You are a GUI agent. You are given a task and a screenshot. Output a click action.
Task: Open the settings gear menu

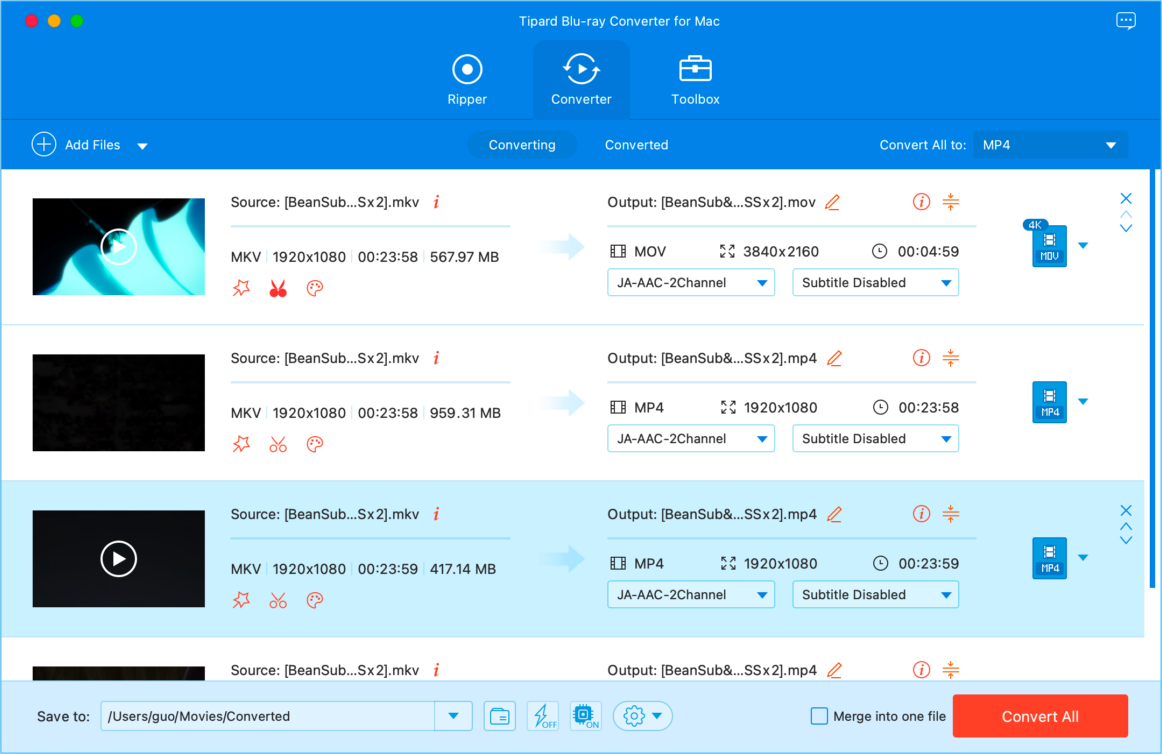point(643,716)
